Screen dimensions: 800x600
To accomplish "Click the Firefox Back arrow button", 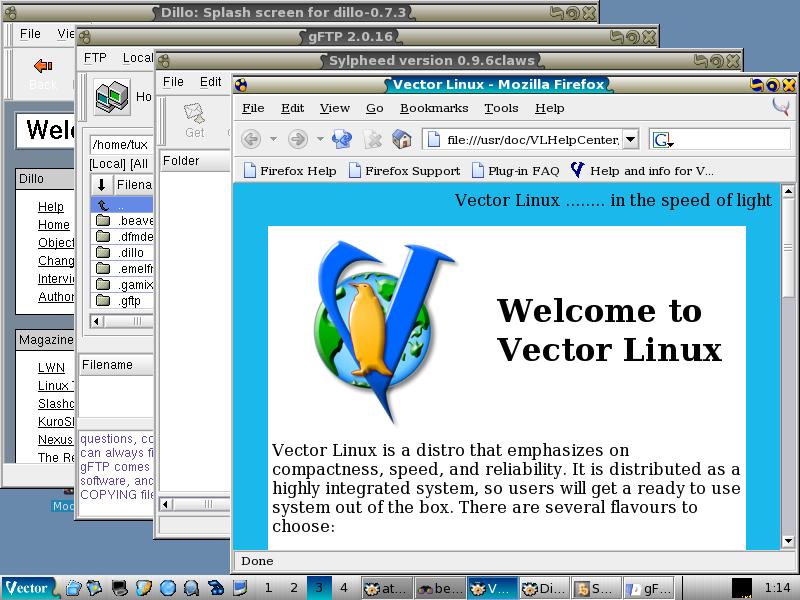I will coord(251,139).
